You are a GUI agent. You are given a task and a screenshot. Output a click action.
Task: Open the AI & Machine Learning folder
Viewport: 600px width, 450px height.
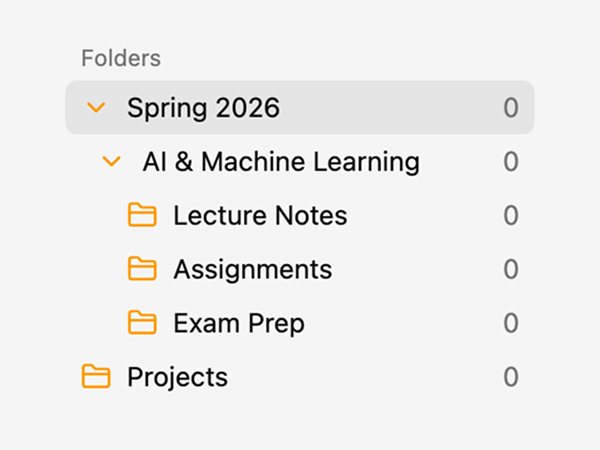click(x=281, y=161)
